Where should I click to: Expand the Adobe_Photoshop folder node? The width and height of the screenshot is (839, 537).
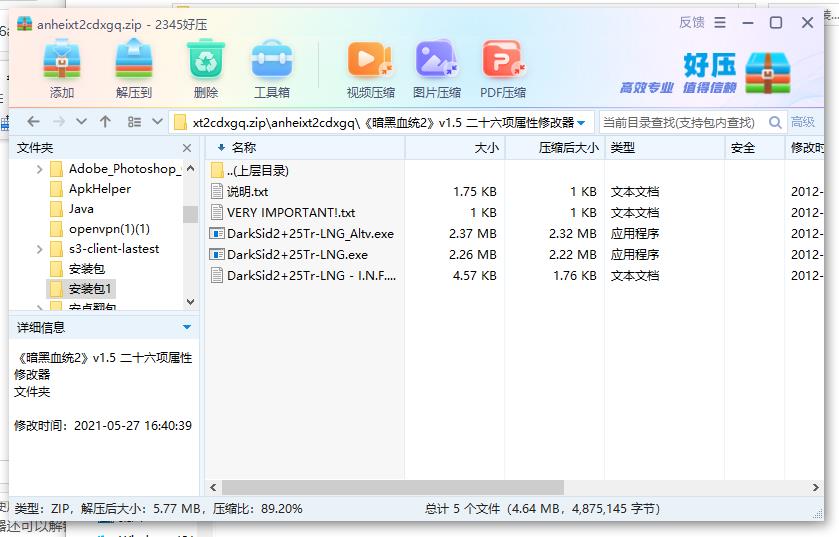click(x=40, y=170)
